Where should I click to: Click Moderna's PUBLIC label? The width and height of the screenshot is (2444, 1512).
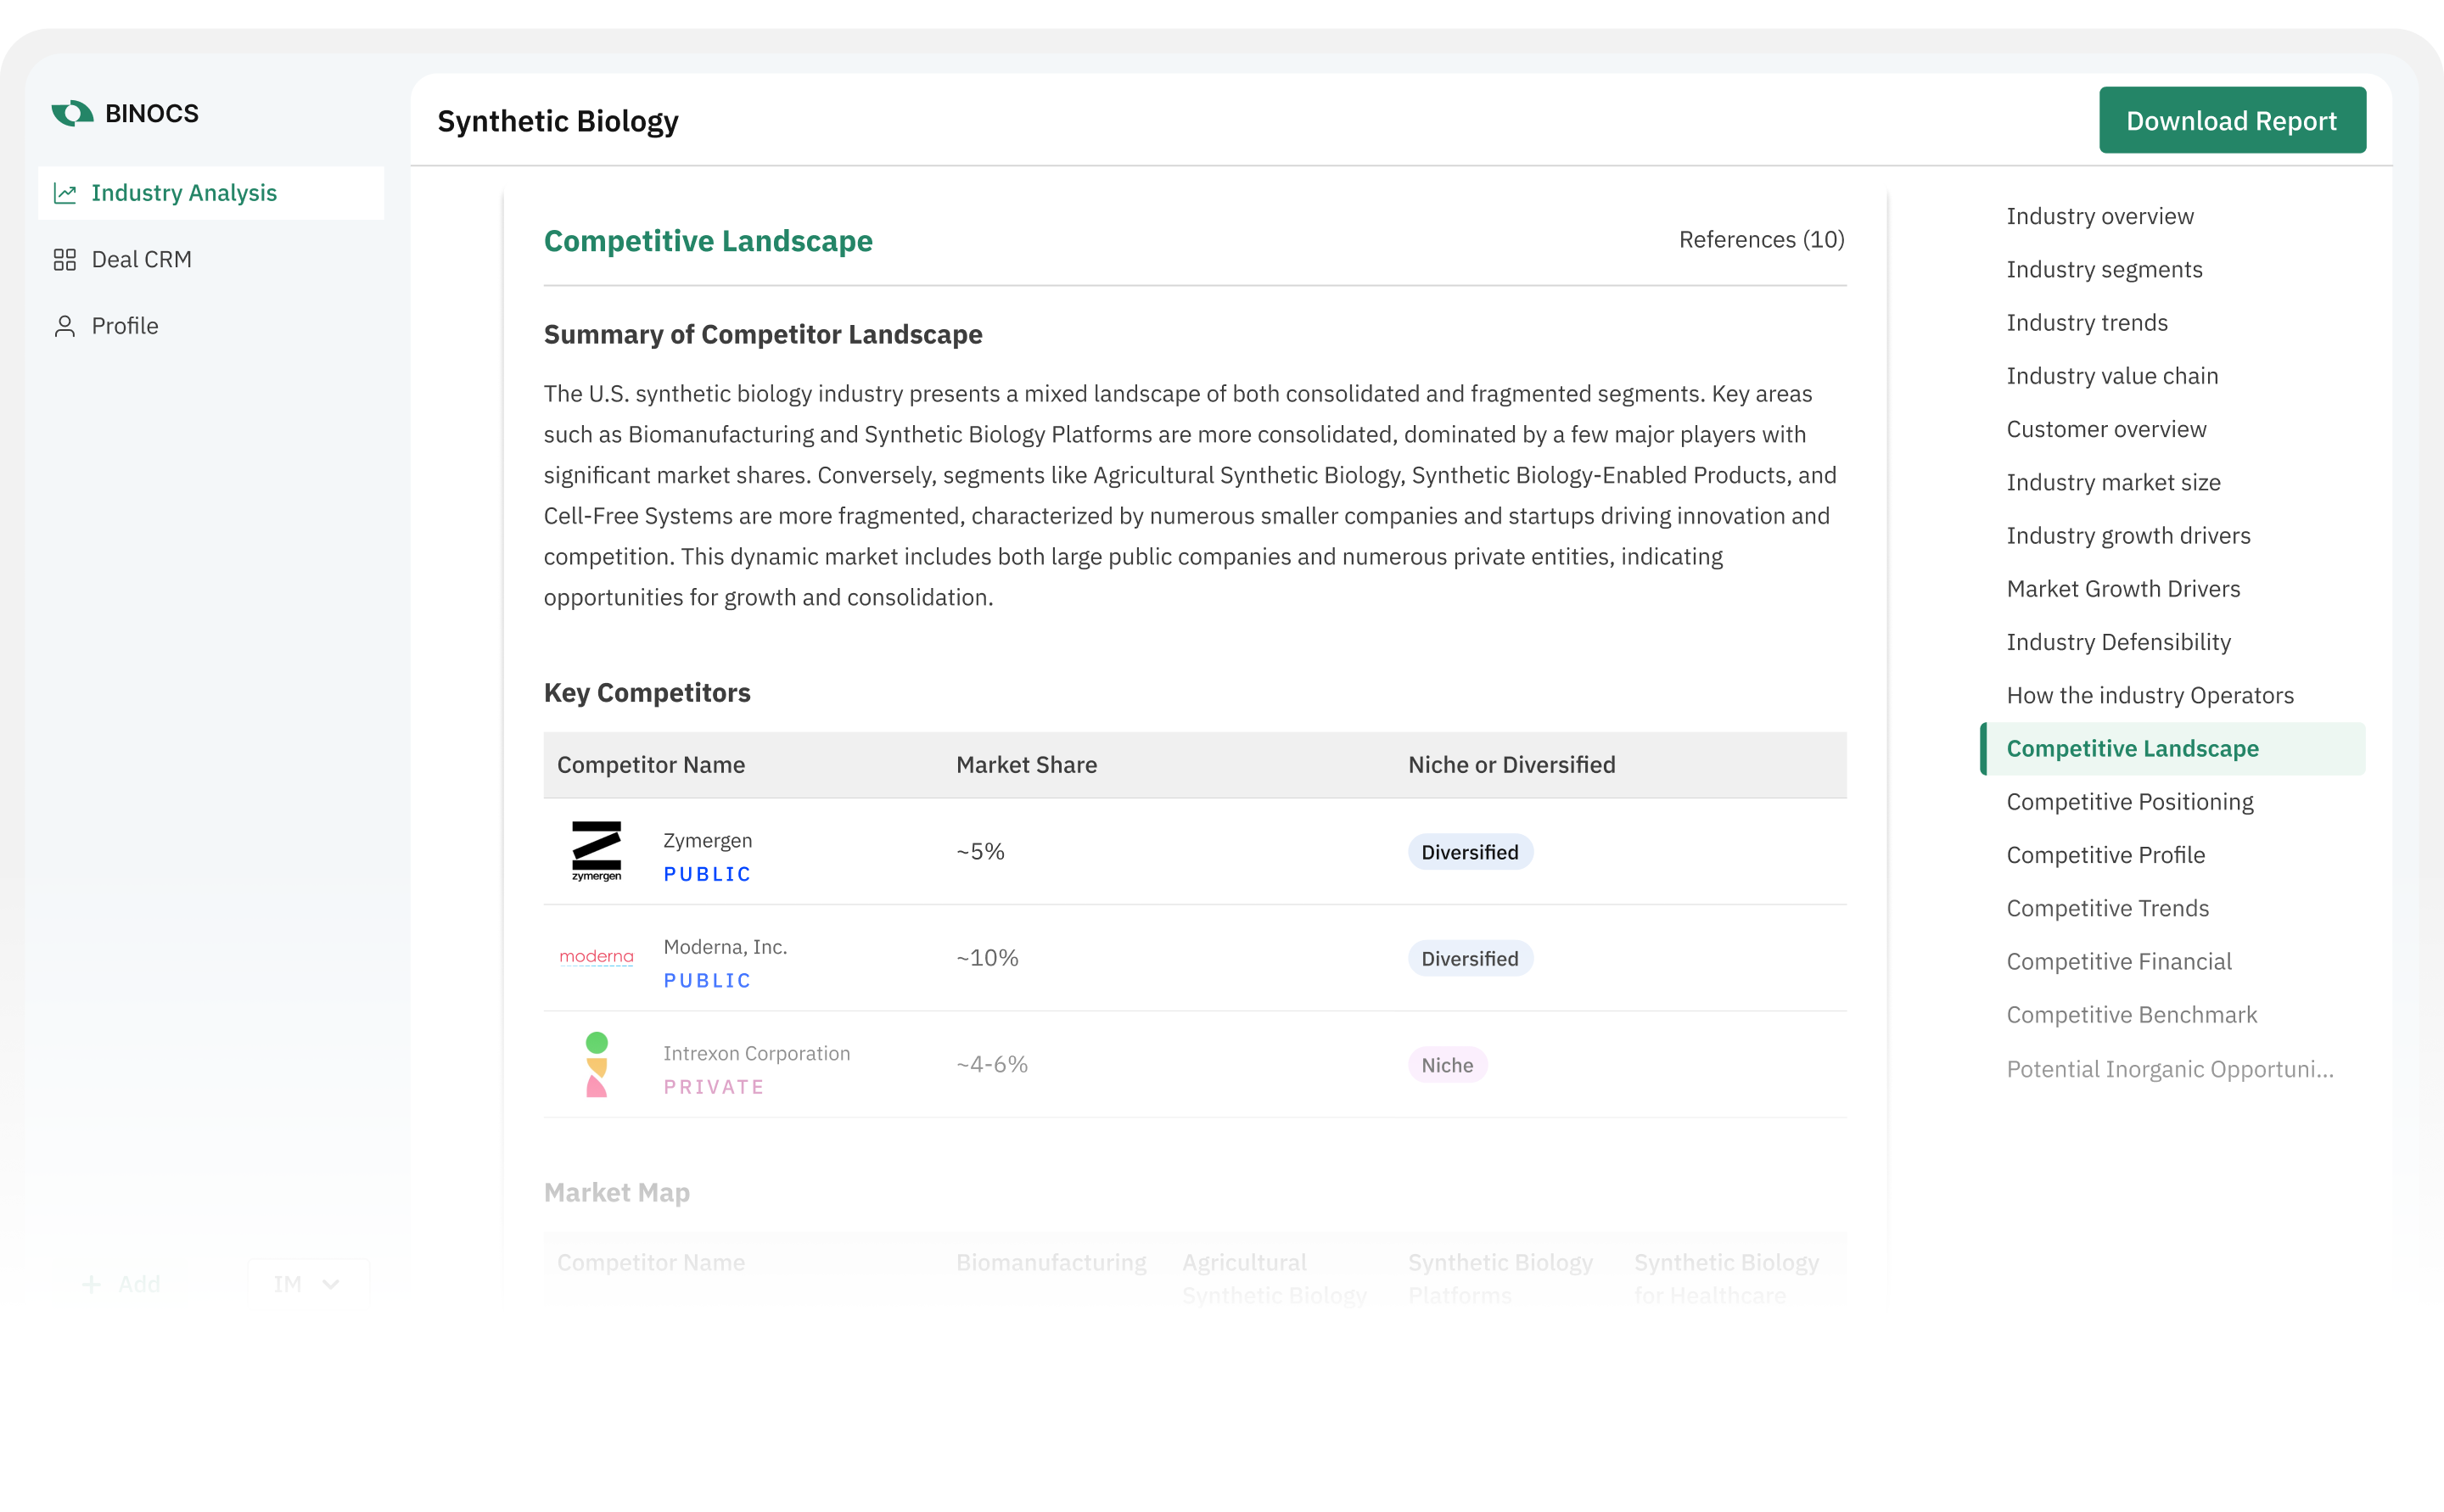(x=707, y=980)
